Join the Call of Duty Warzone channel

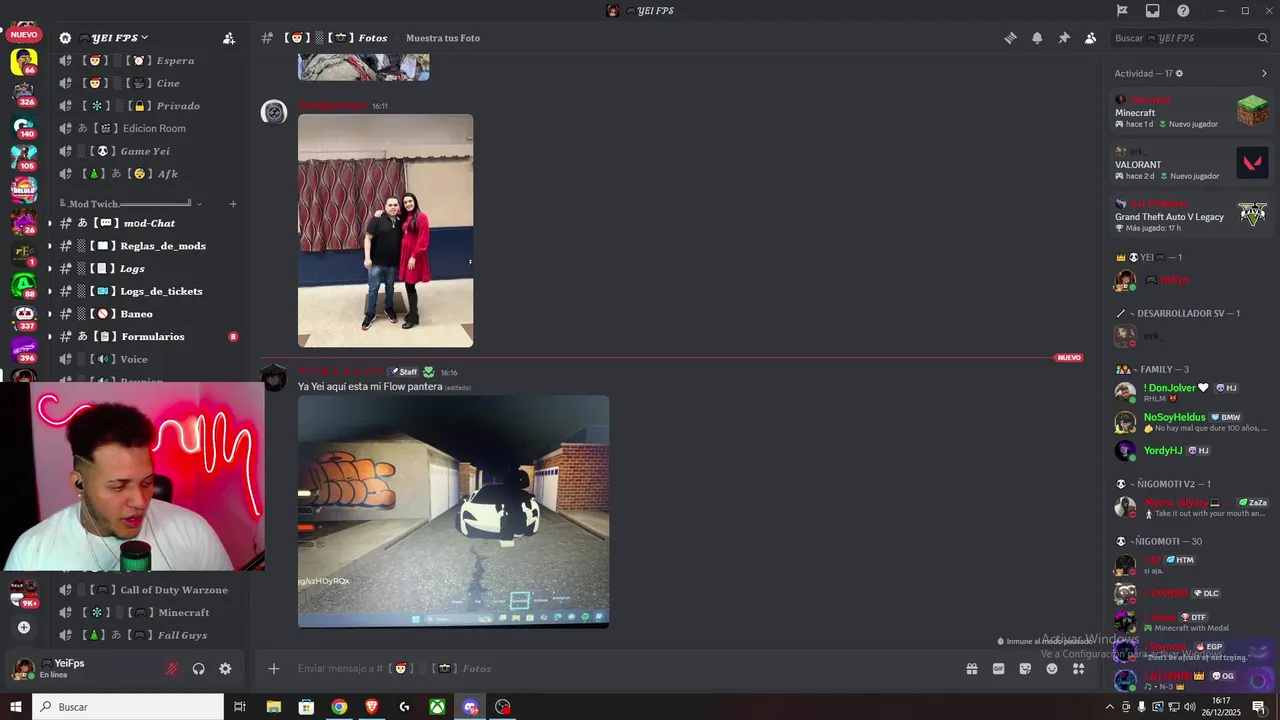click(x=149, y=590)
